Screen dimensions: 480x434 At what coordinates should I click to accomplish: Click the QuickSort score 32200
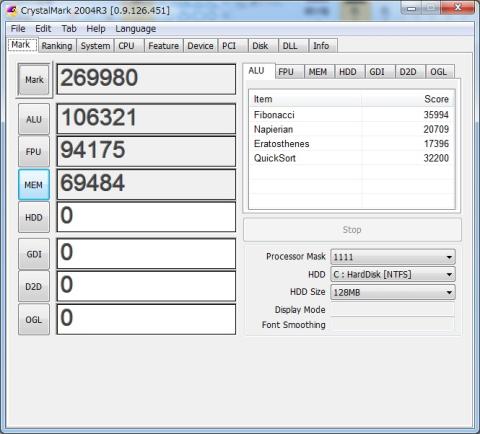coord(436,158)
